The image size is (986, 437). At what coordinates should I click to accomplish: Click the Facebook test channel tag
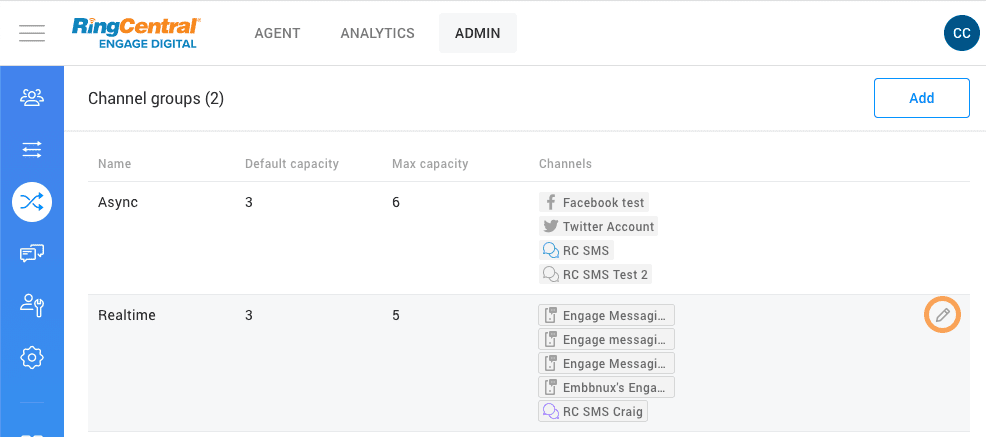pyautogui.click(x=595, y=202)
